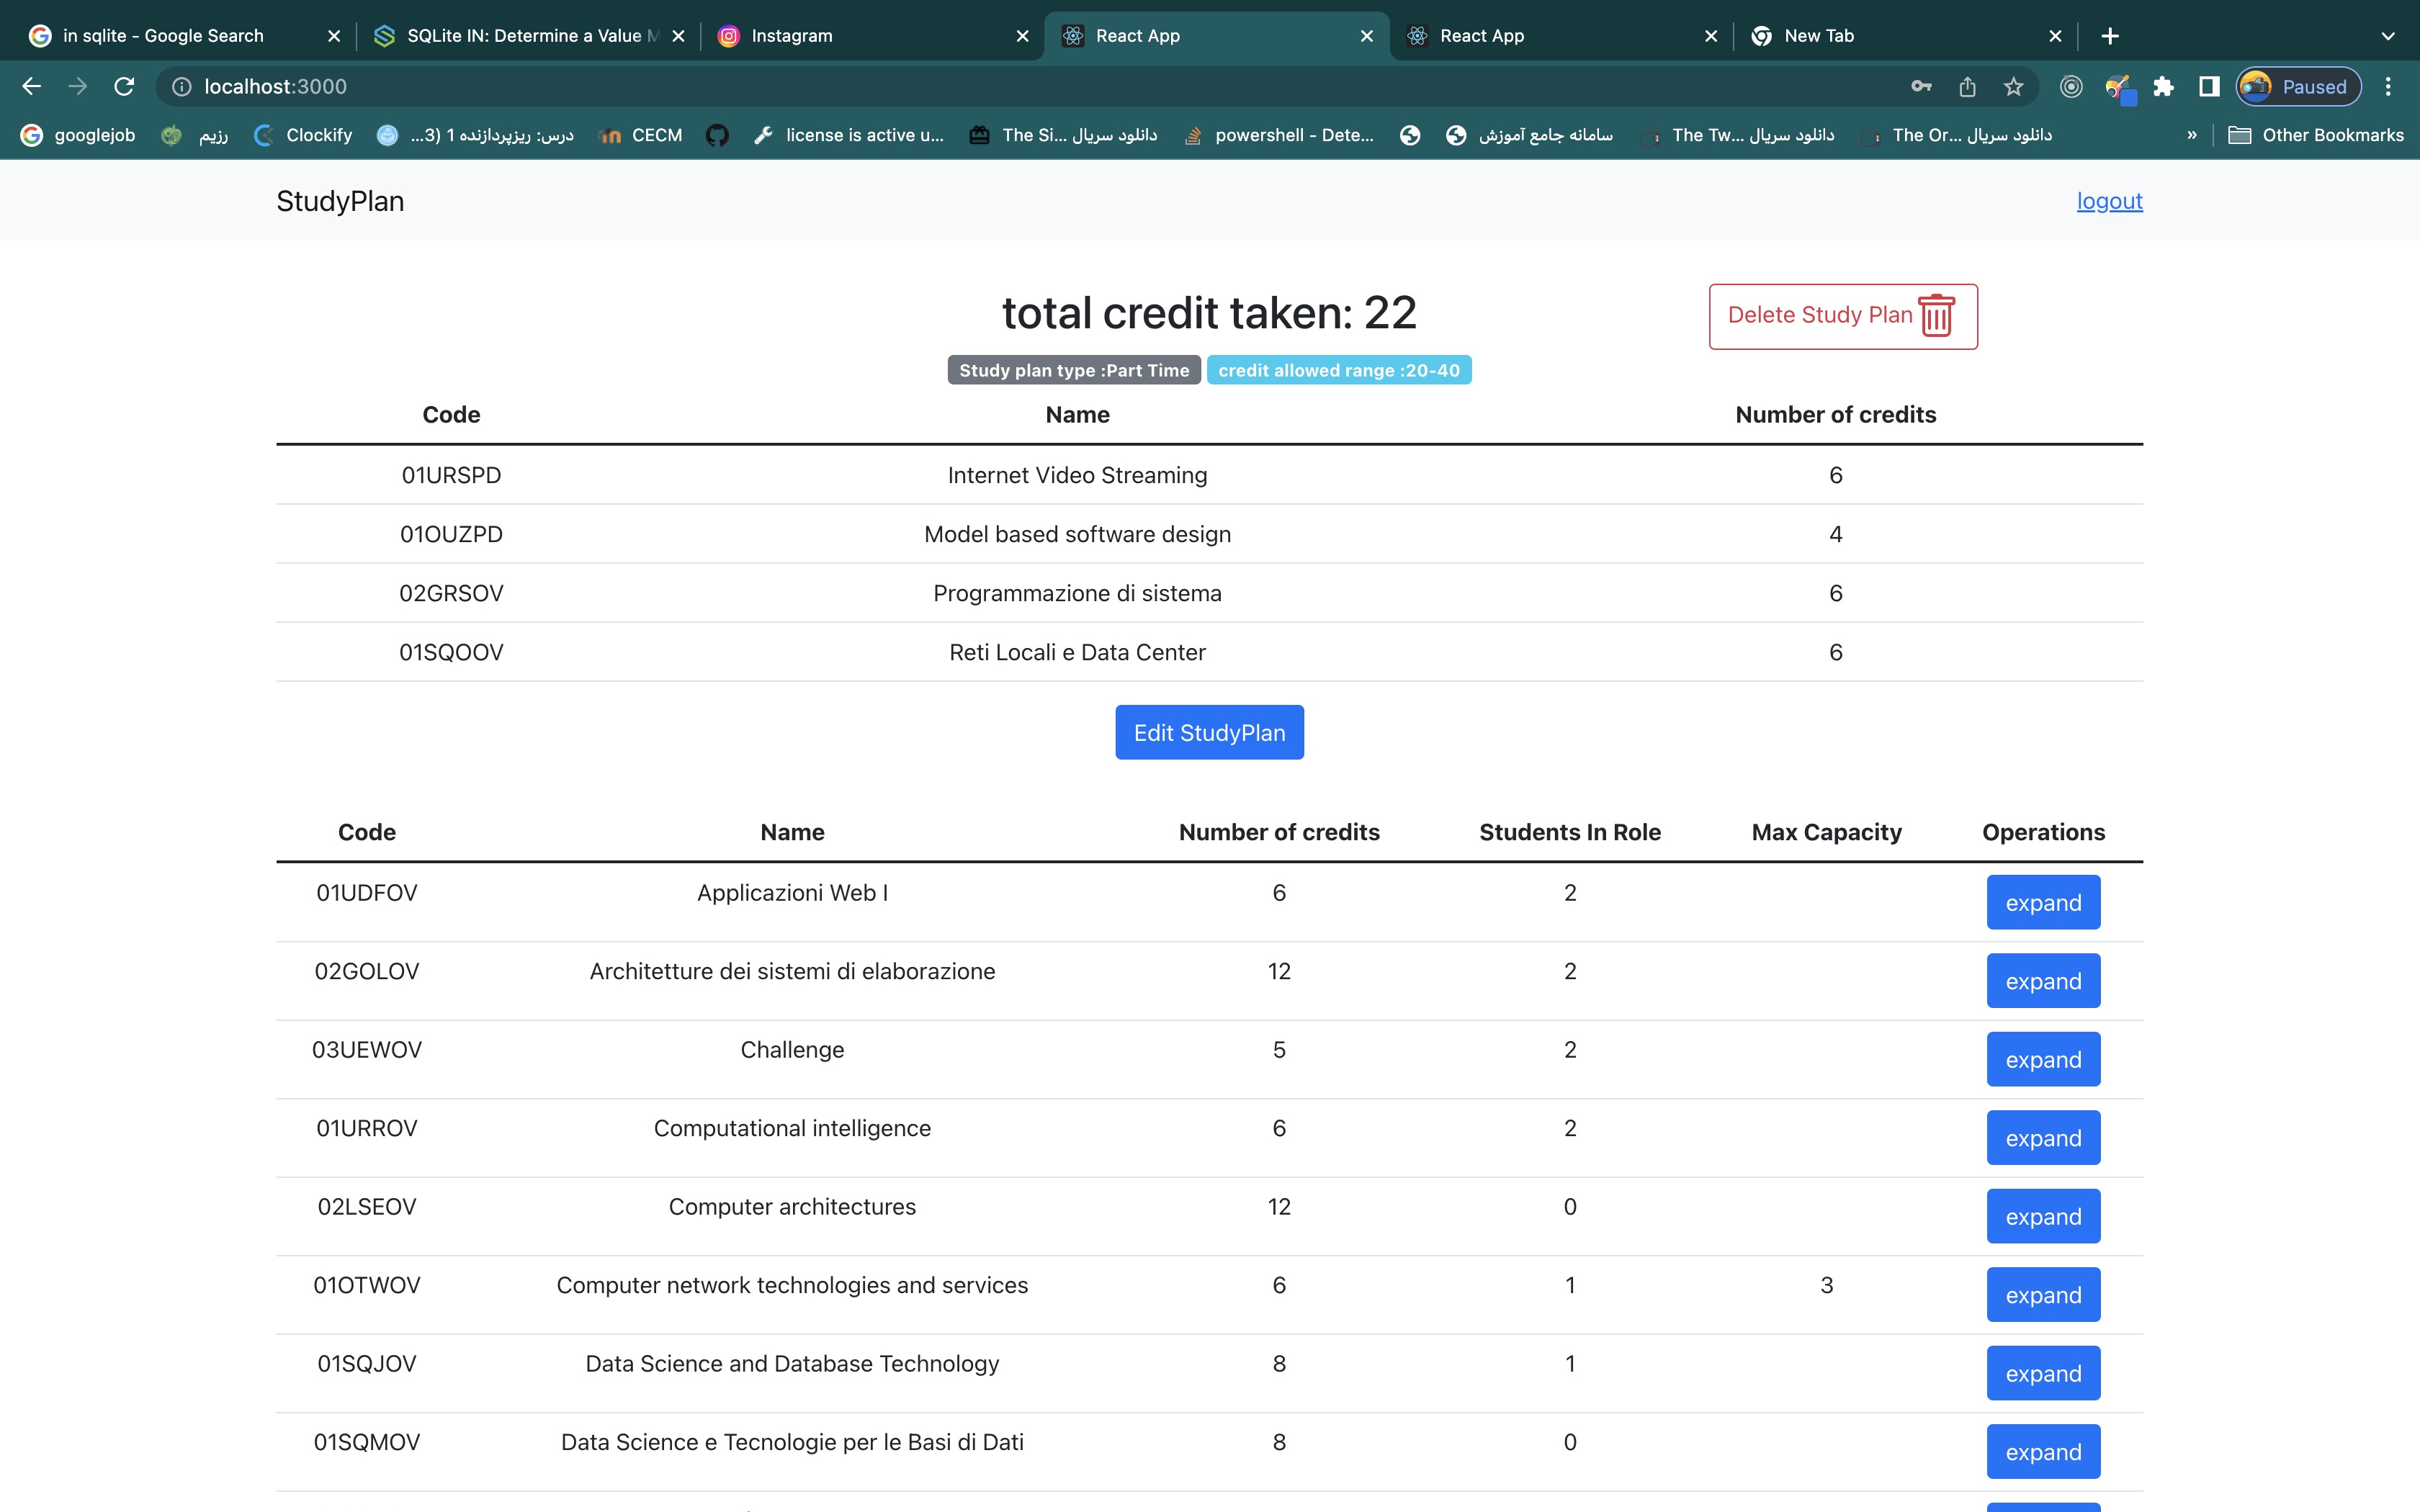Reload the page with the refresh icon
Image resolution: width=2420 pixels, height=1512 pixels.
click(x=124, y=87)
